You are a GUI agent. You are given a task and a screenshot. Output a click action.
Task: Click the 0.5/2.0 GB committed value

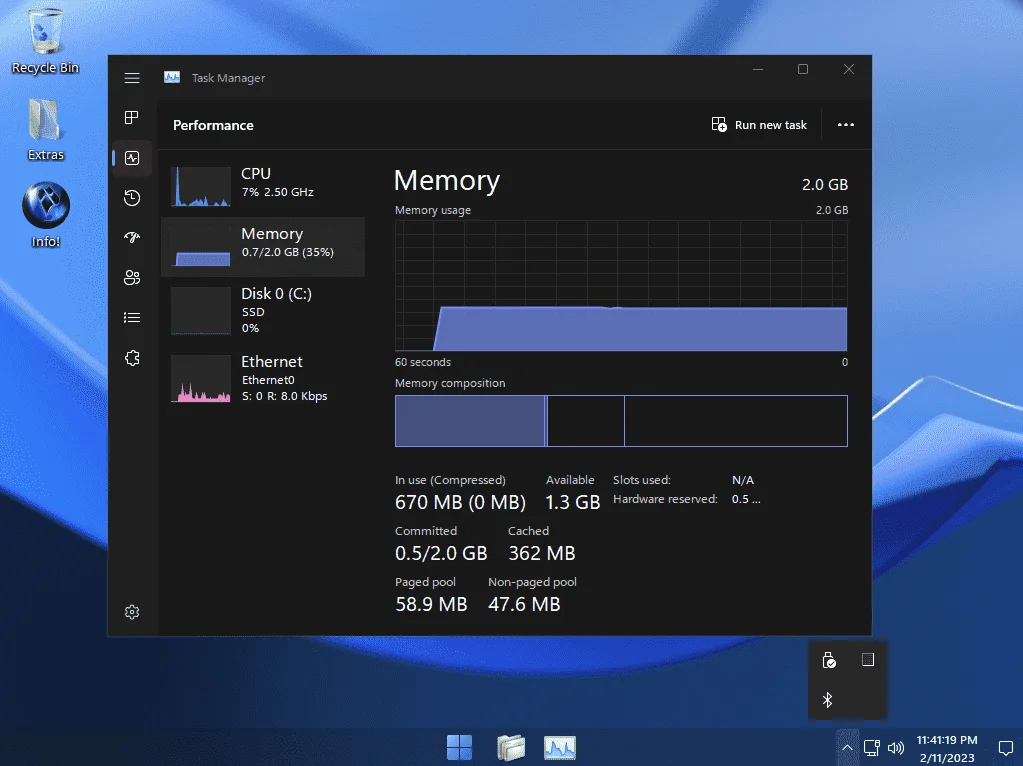tap(441, 553)
